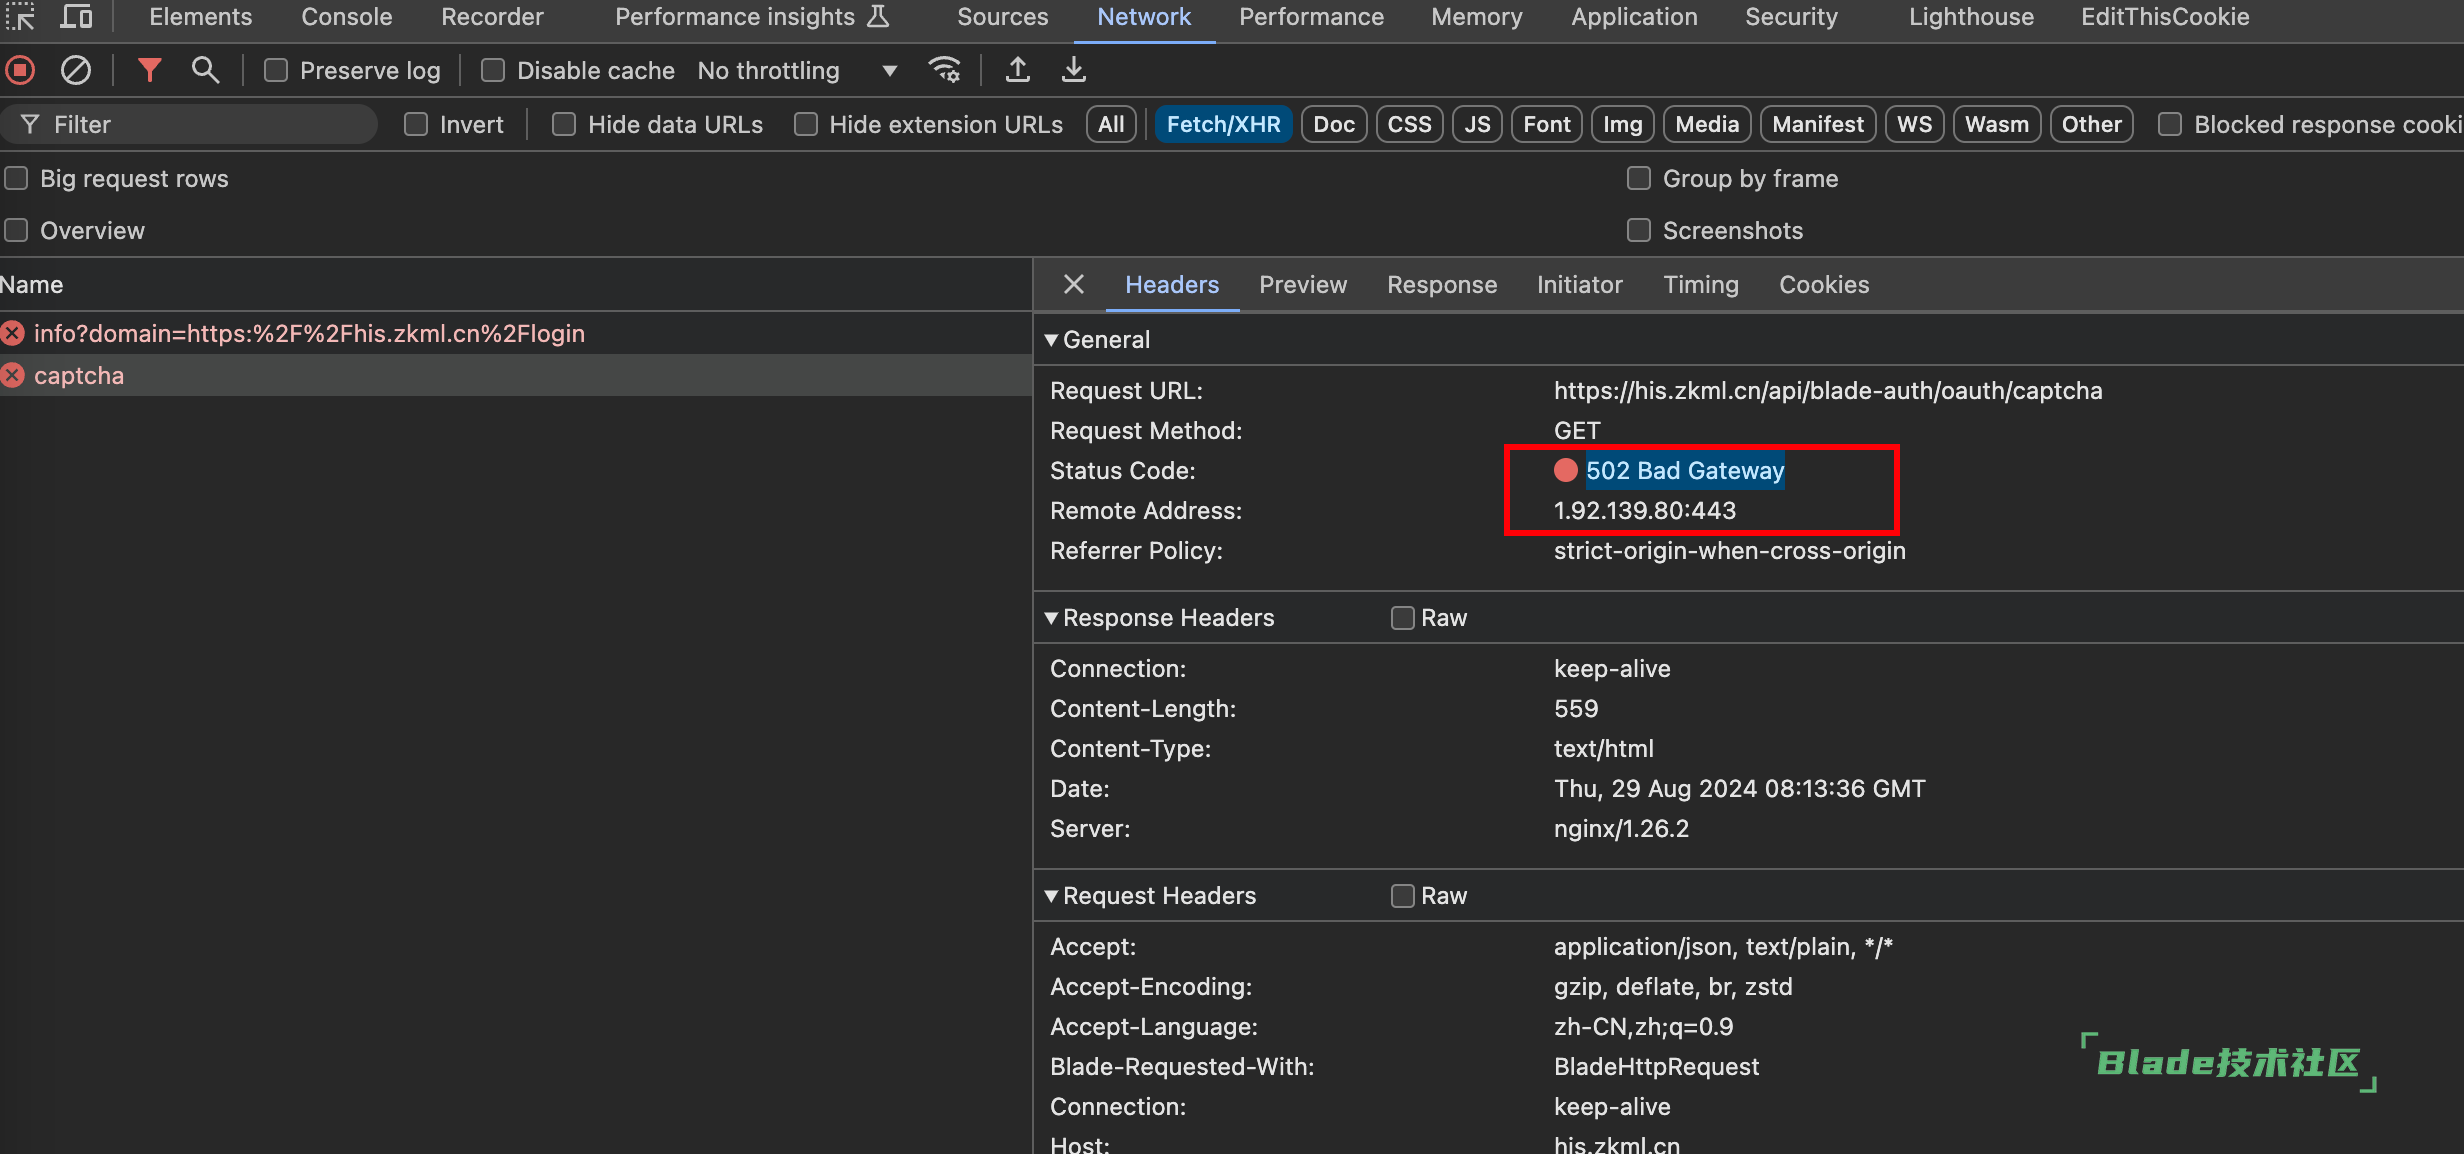2464x1154 pixels.
Task: Open the Recorder panel
Action: [493, 17]
